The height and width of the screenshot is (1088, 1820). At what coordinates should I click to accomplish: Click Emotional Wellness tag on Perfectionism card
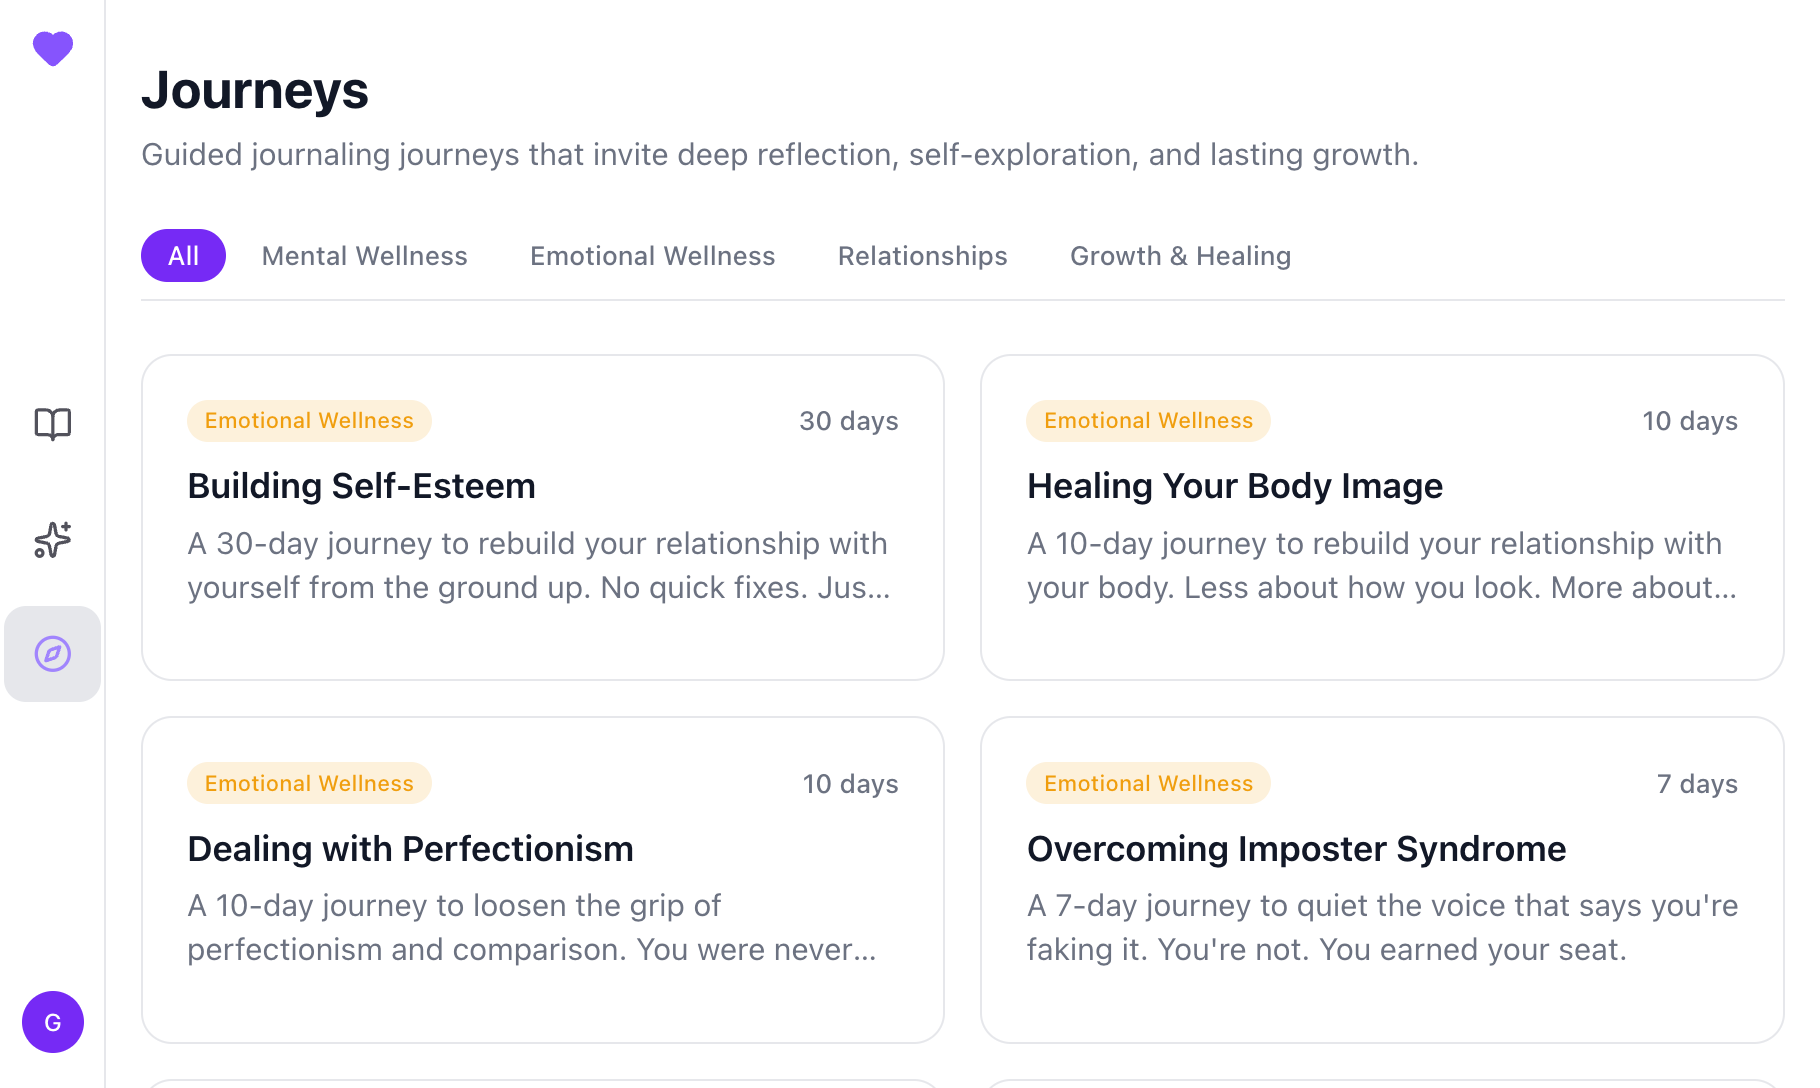309,784
